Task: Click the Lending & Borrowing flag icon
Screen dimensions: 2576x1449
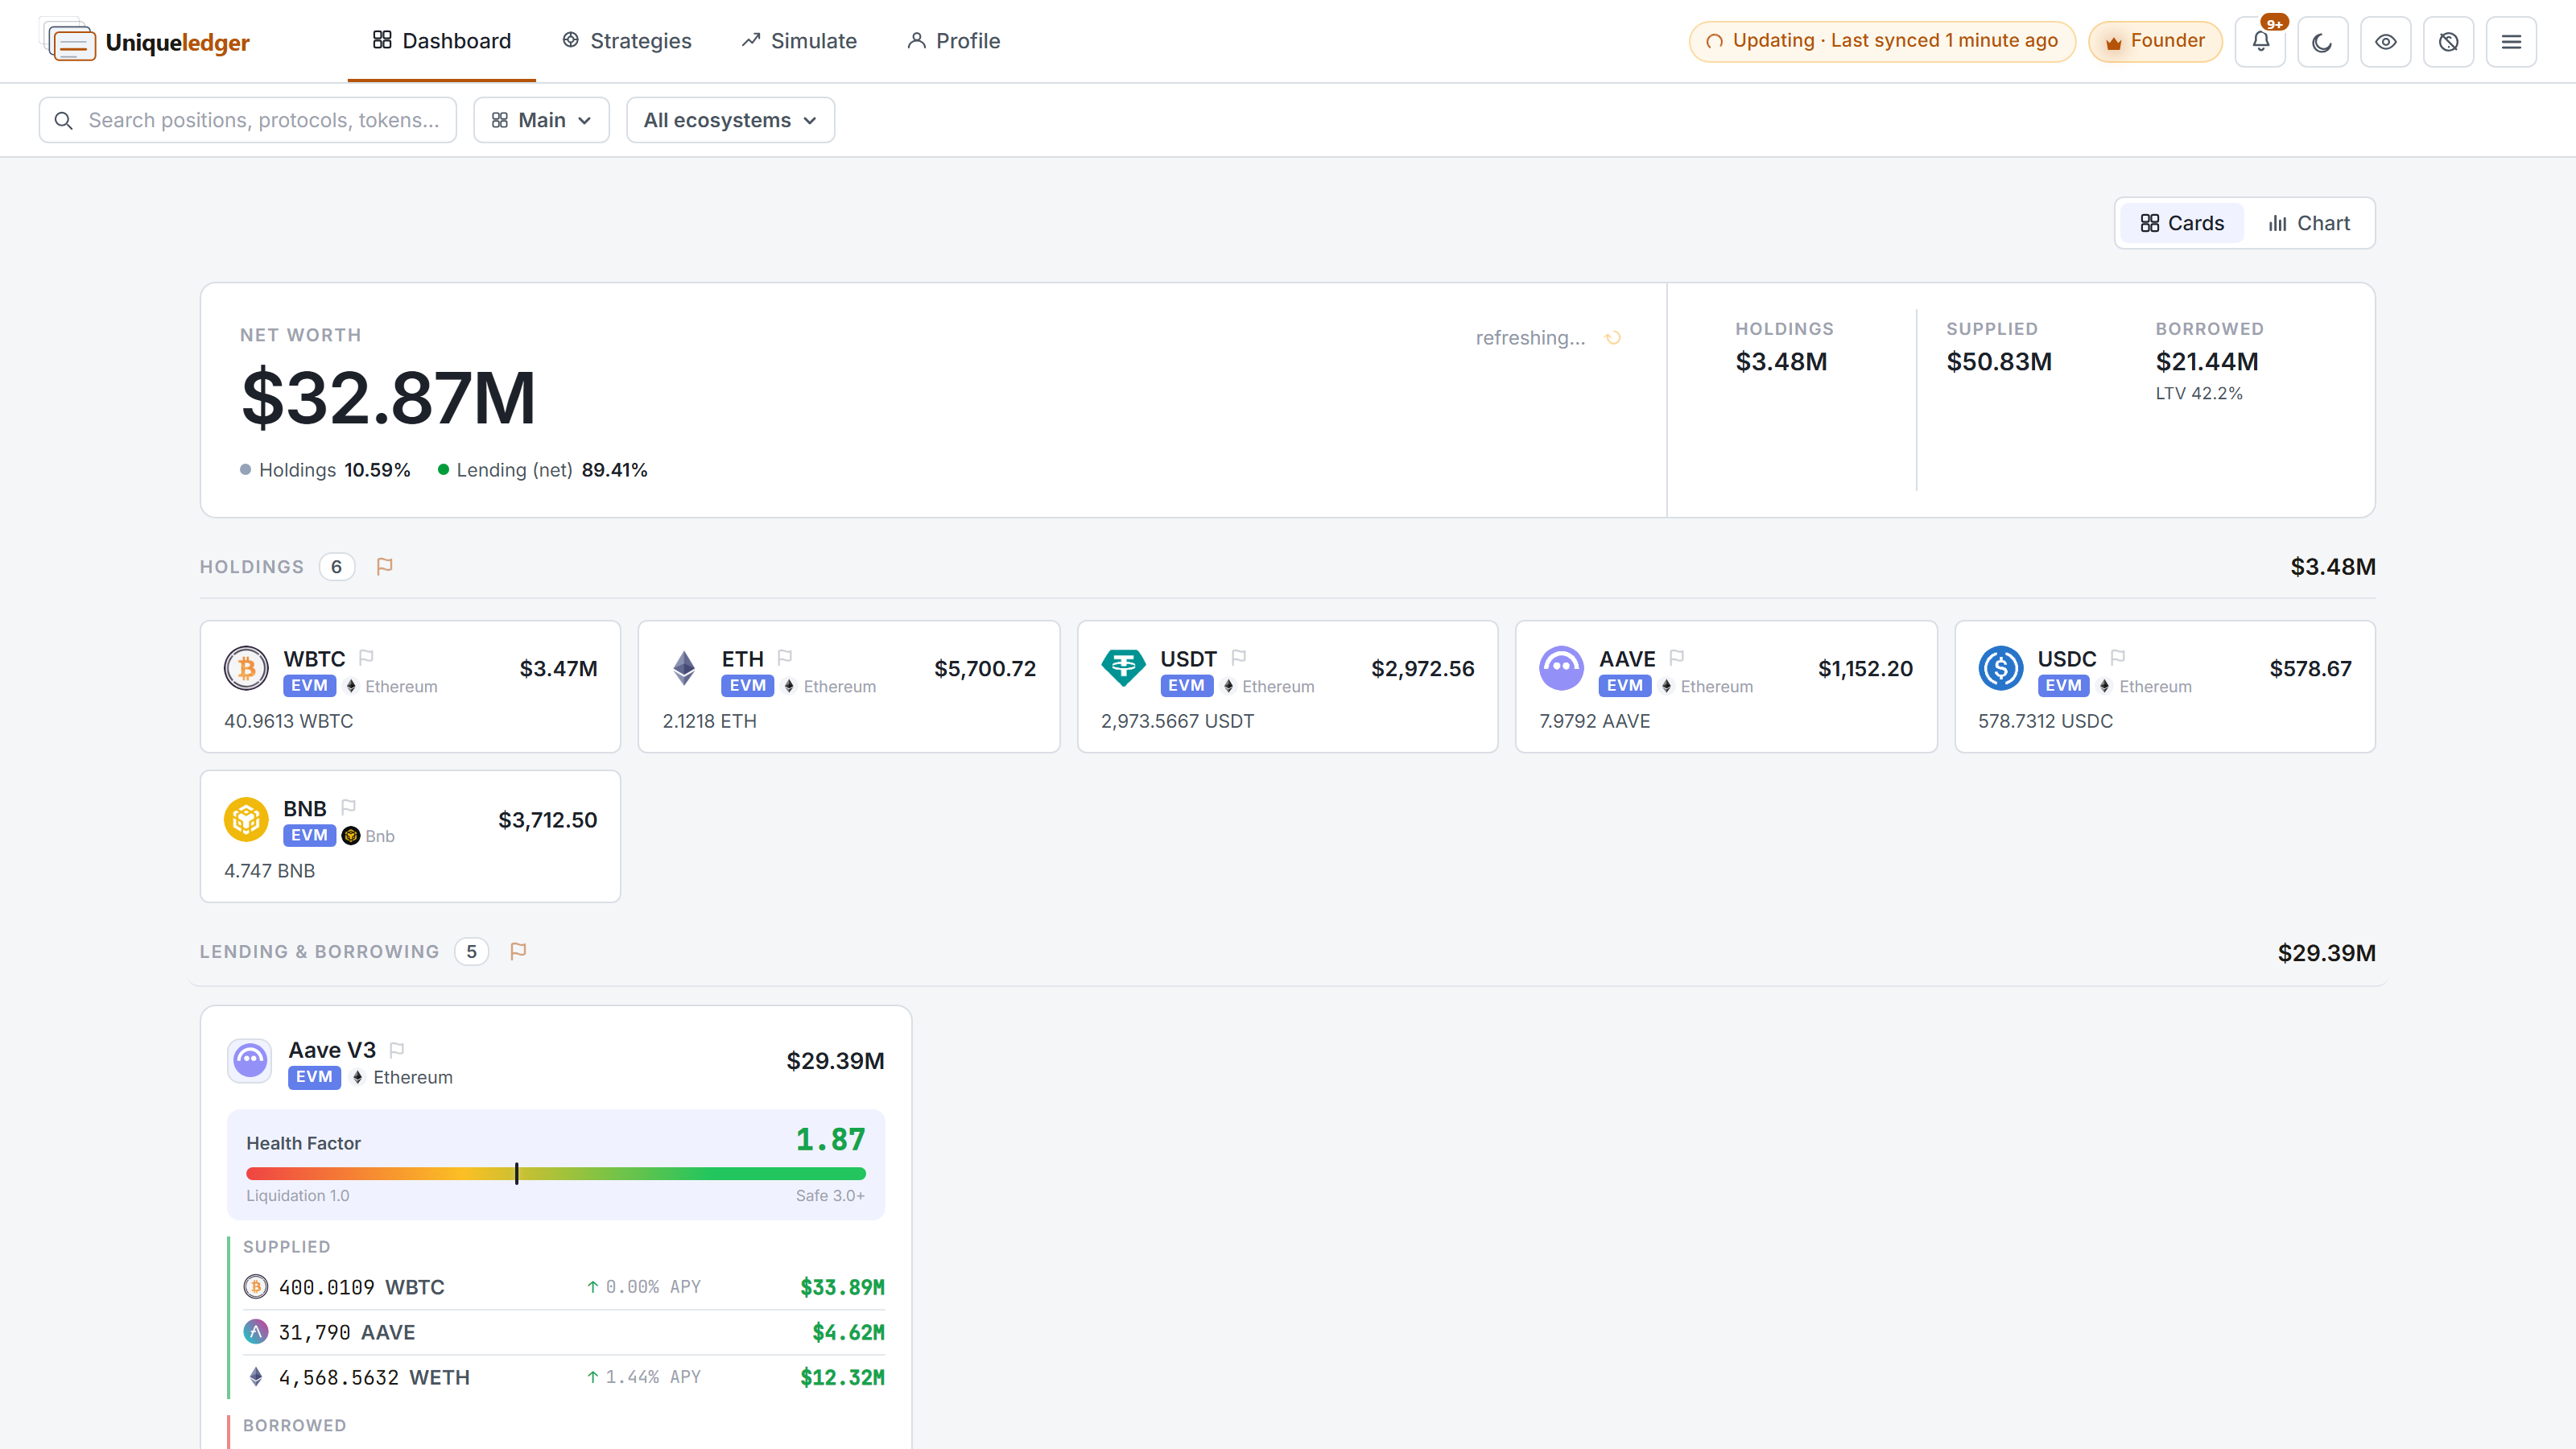Action: (518, 951)
